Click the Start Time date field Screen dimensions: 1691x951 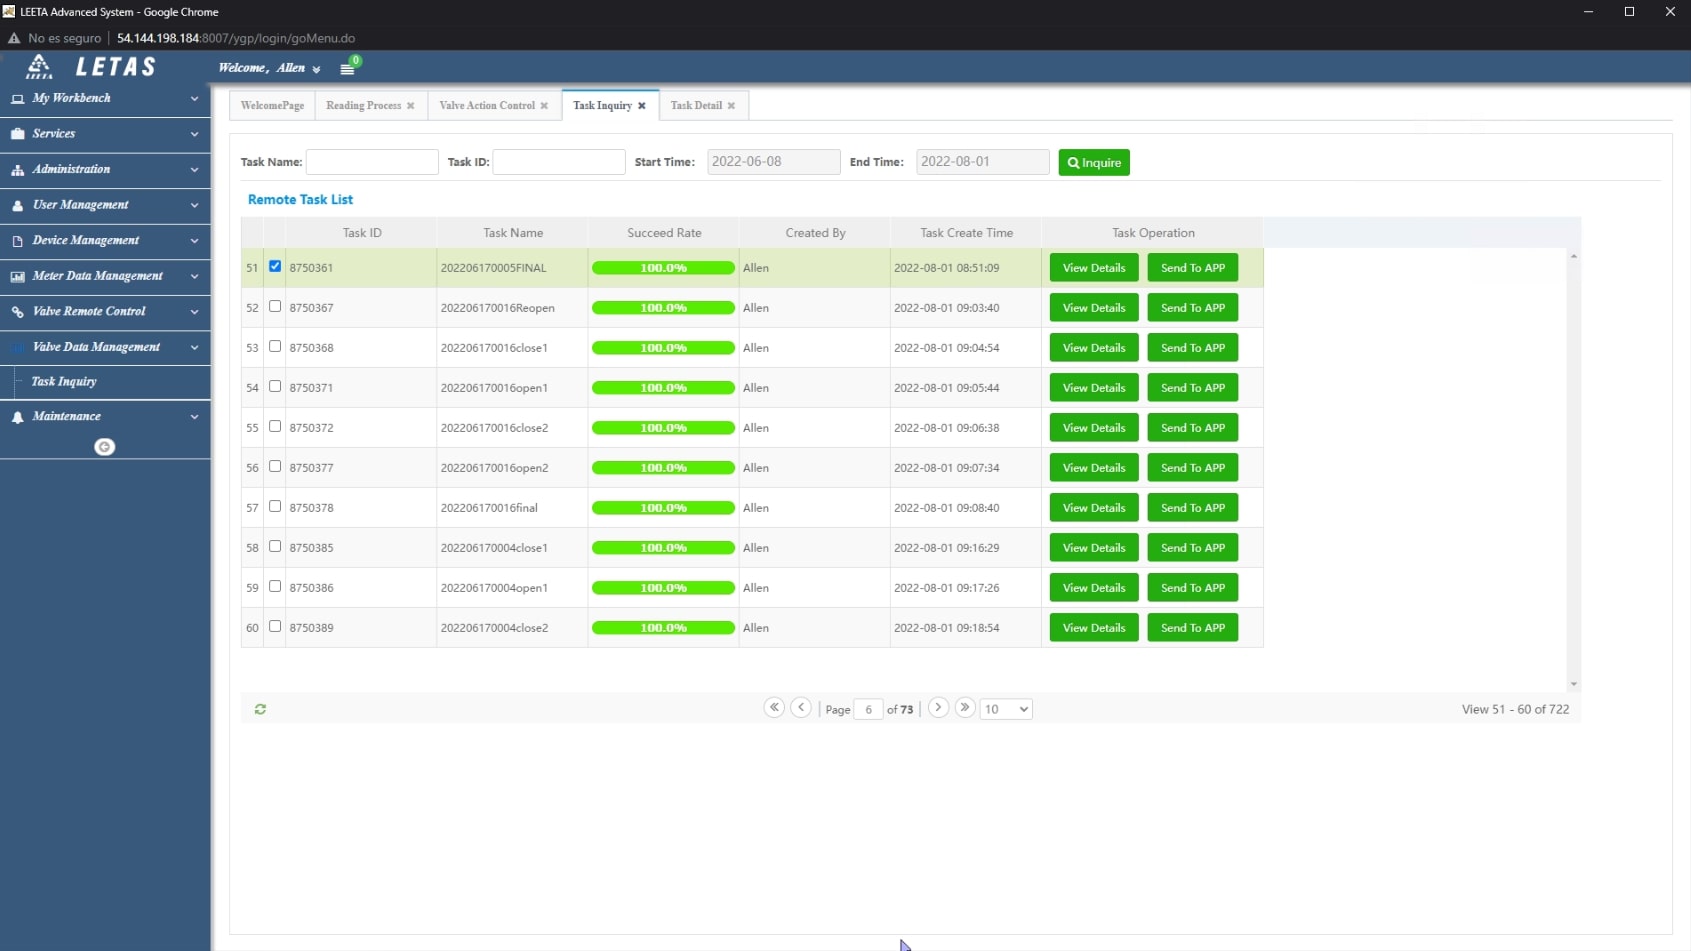pyautogui.click(x=773, y=162)
